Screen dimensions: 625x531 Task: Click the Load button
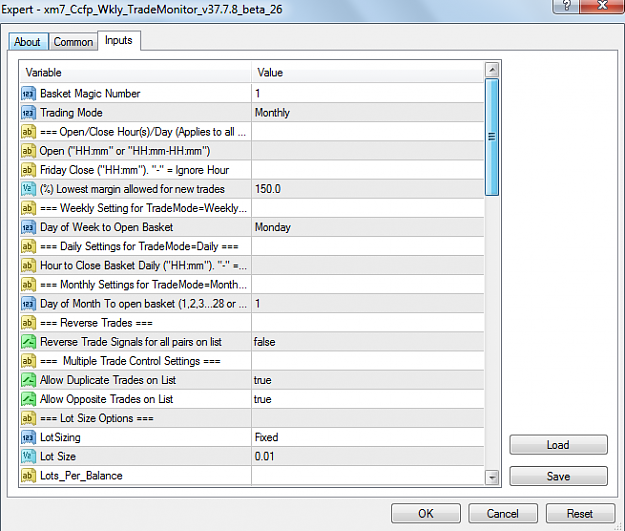pos(558,445)
